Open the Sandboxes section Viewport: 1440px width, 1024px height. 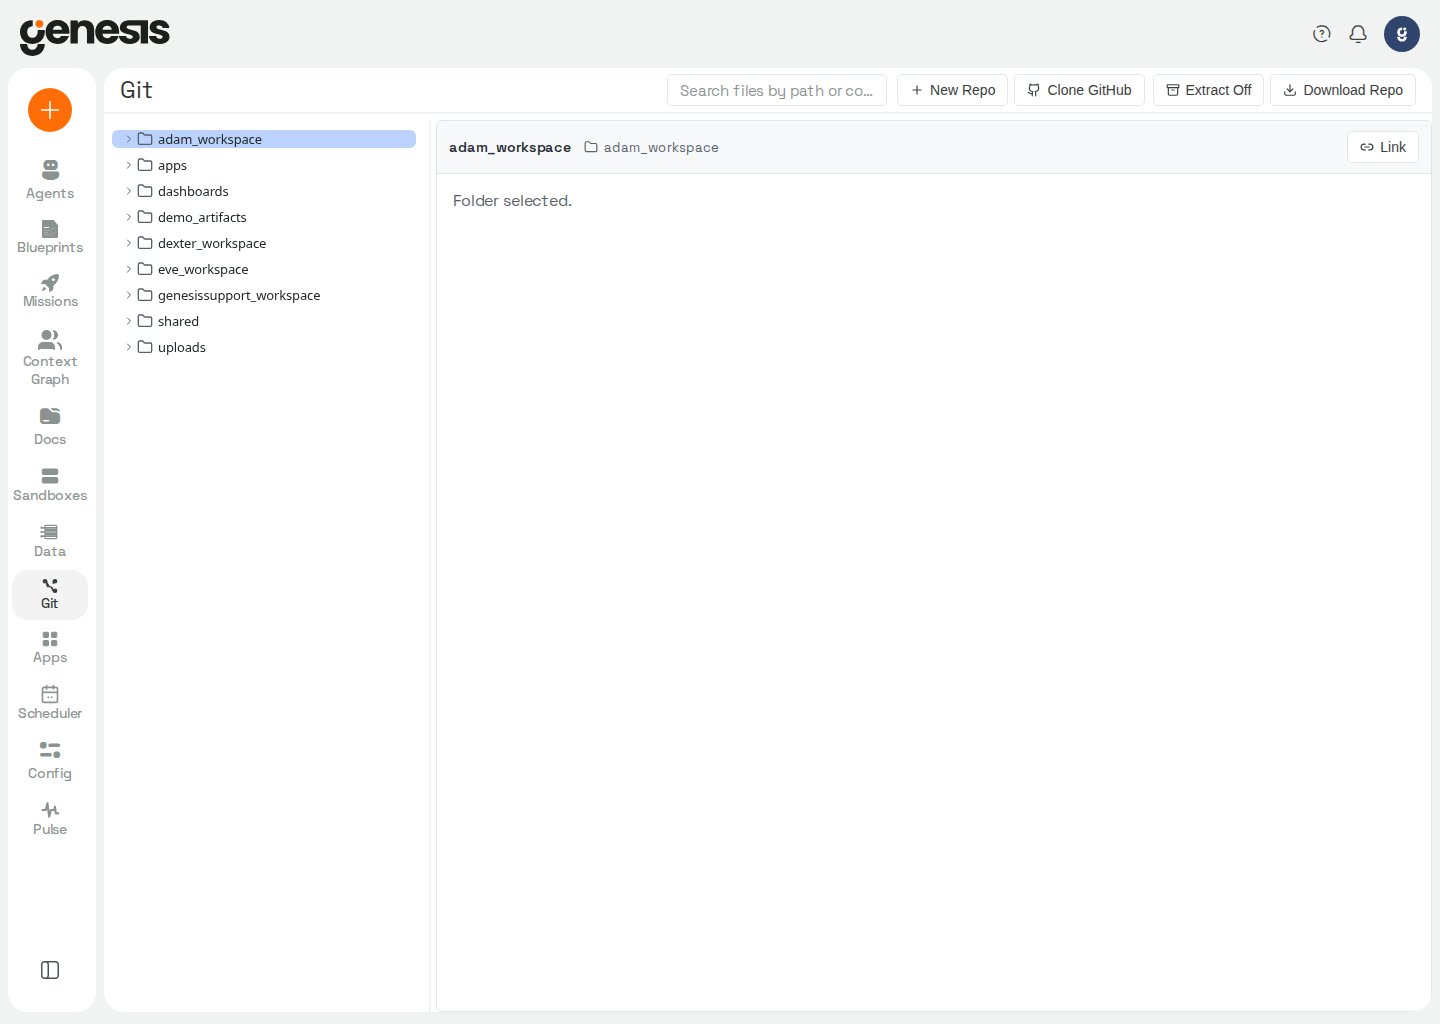tap(50, 484)
